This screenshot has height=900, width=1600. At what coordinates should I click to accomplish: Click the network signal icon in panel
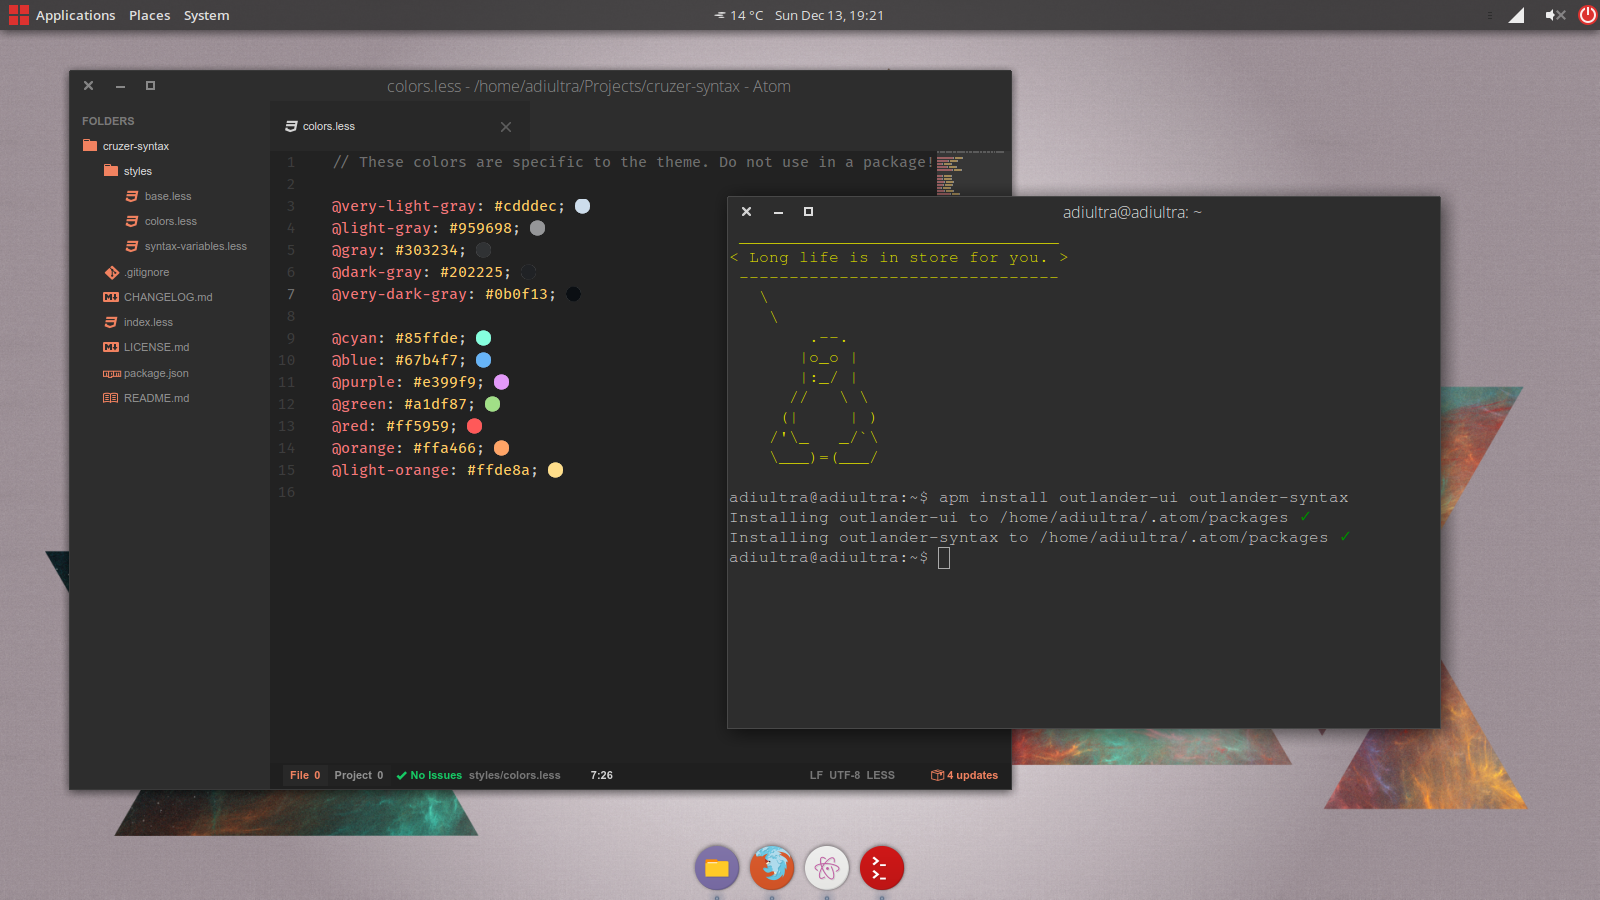pyautogui.click(x=1516, y=15)
